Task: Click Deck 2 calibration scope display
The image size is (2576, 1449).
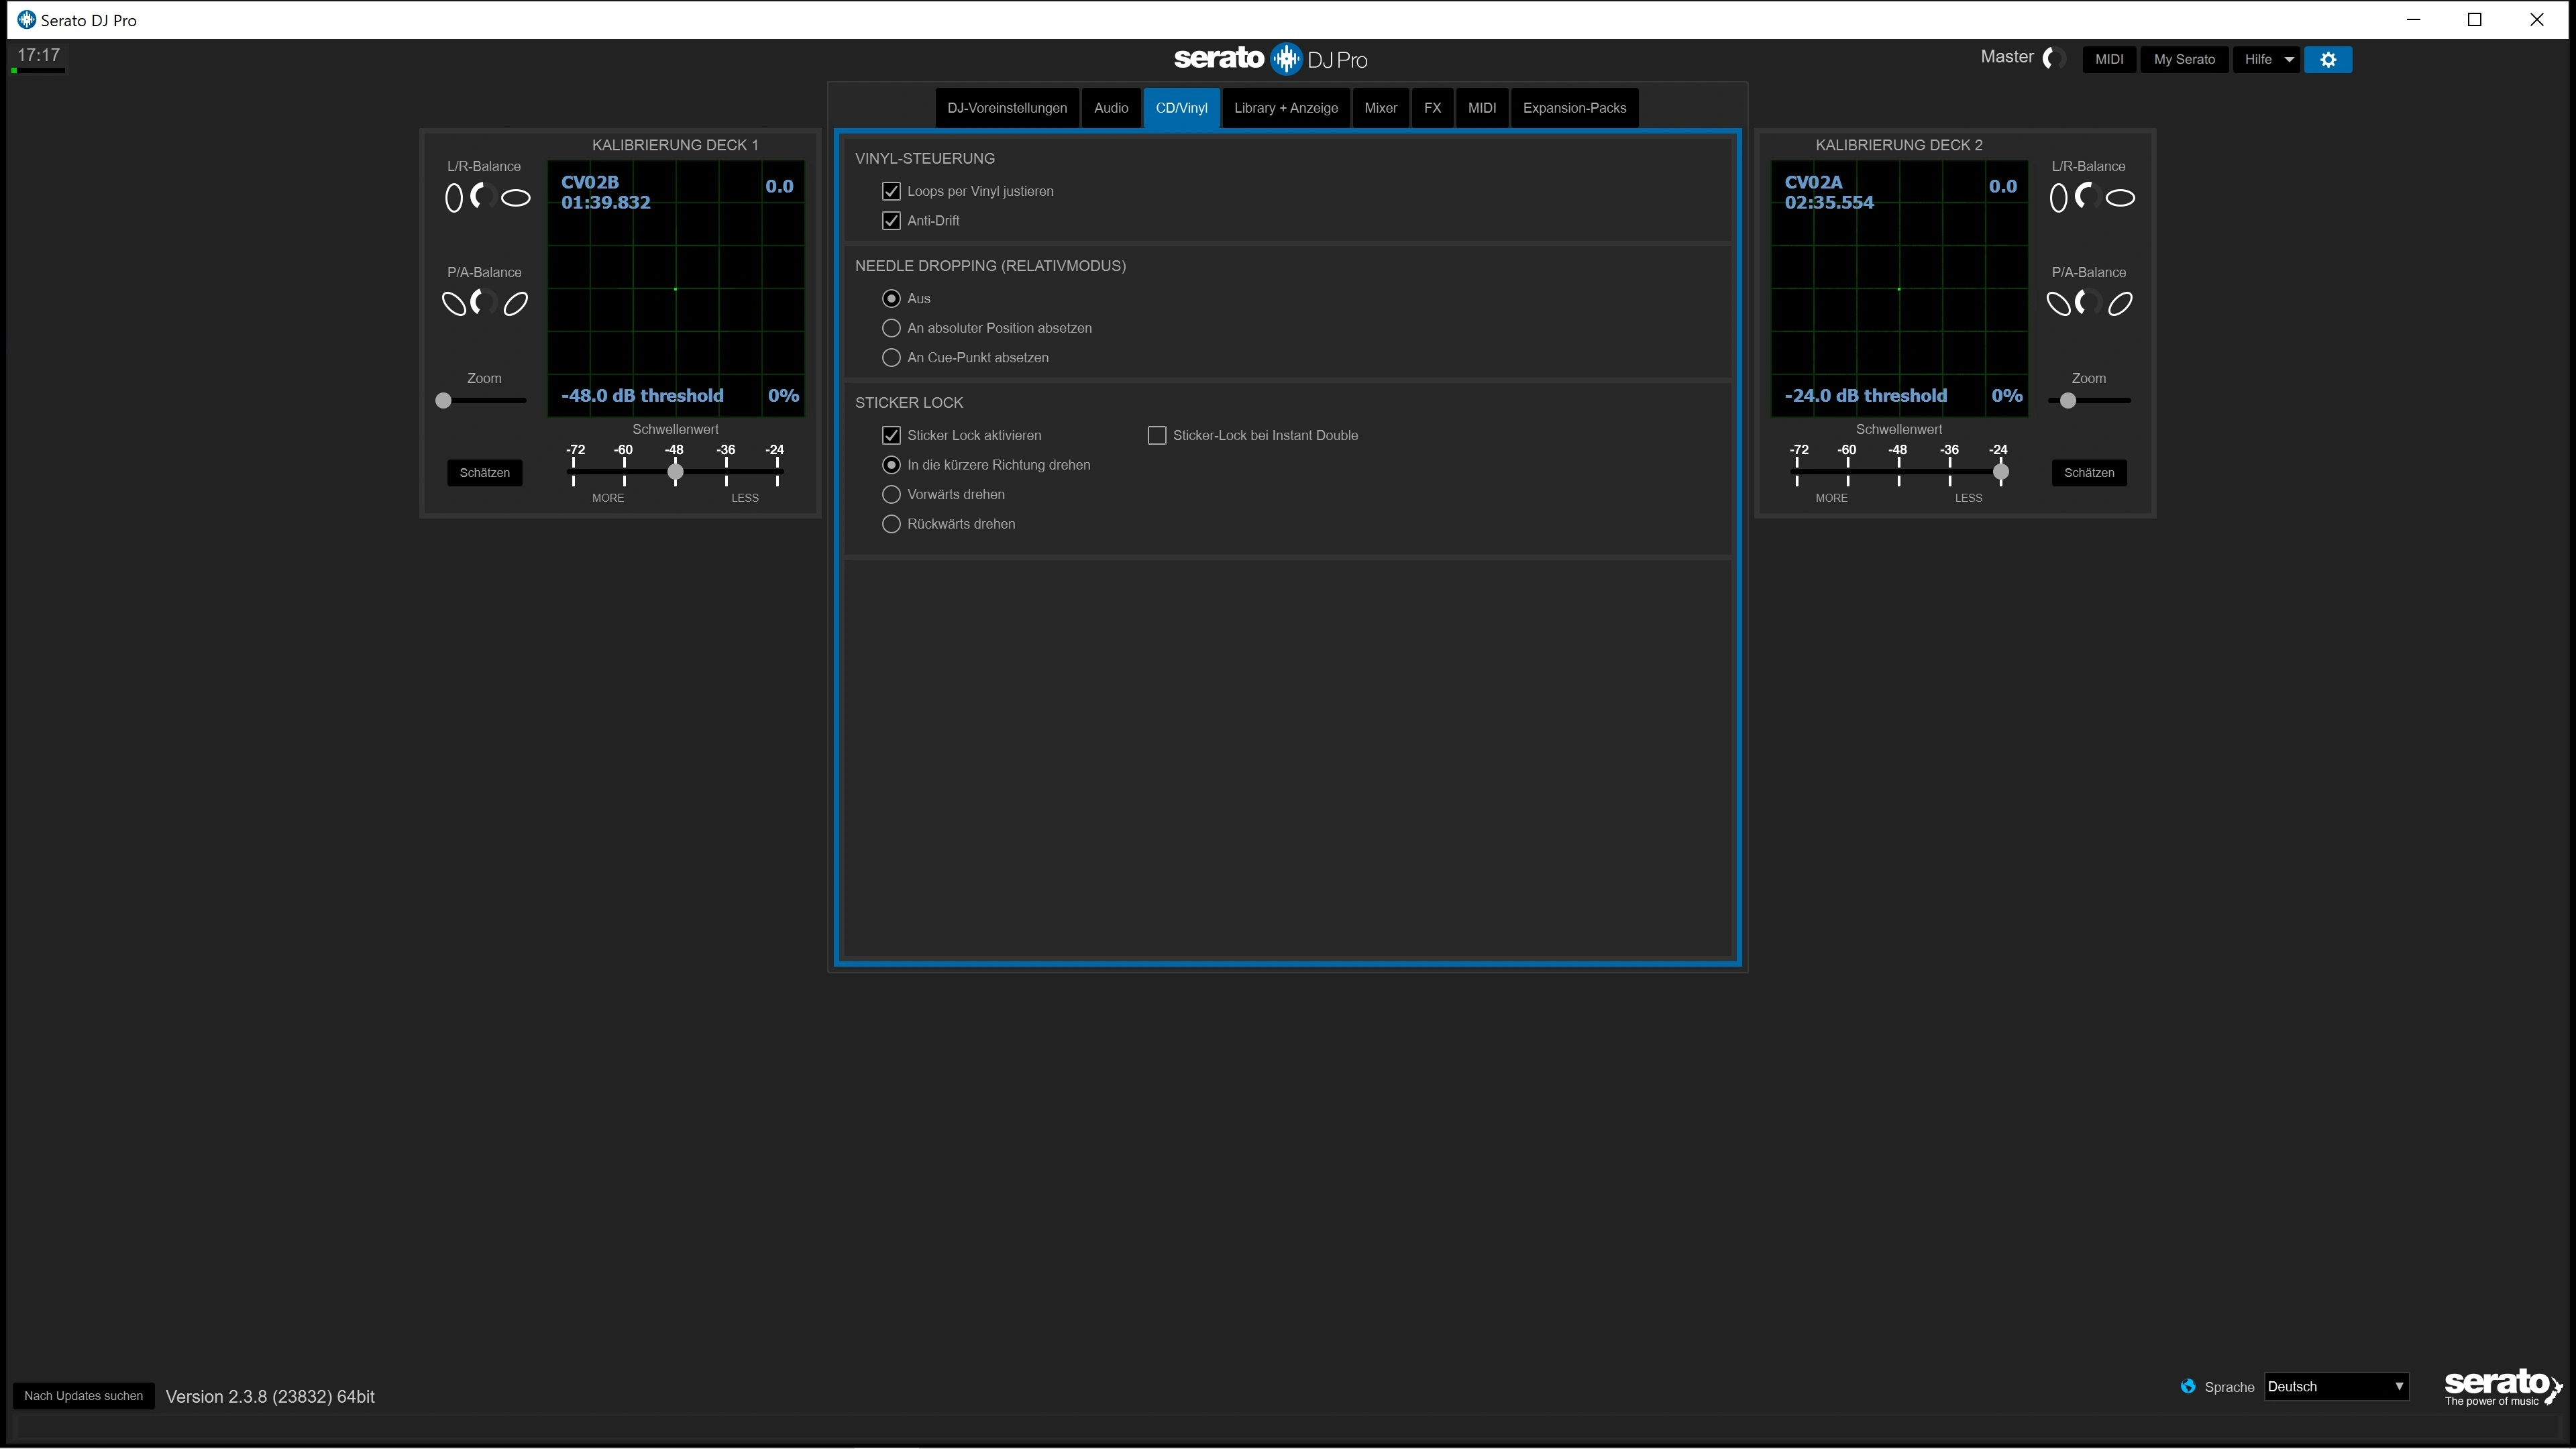Action: 1898,290
